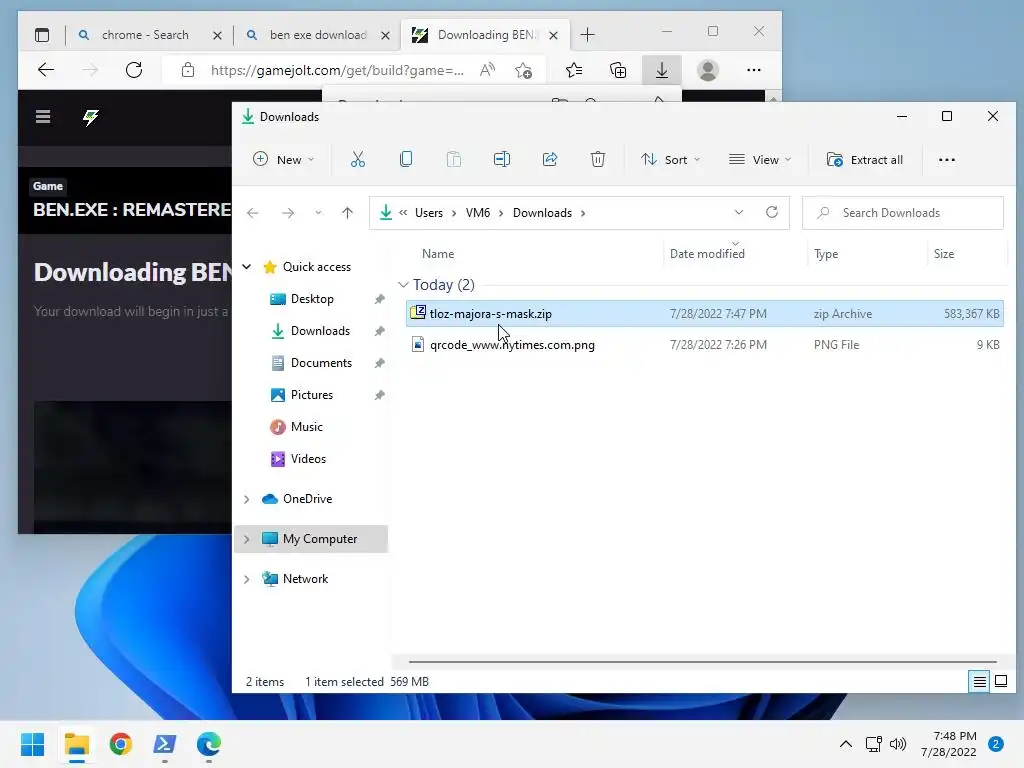
Task: Open the See more ellipsis menu in Explorer
Action: tap(946, 160)
